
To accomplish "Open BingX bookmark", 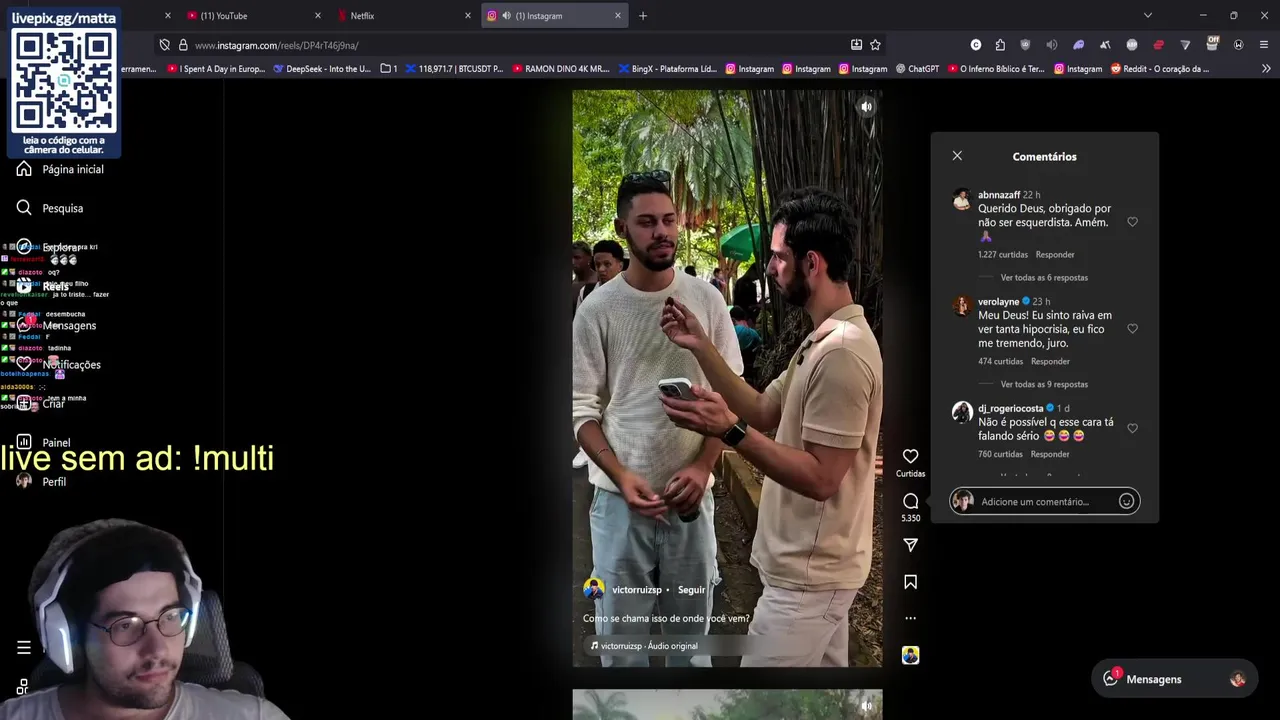I will pos(668,69).
